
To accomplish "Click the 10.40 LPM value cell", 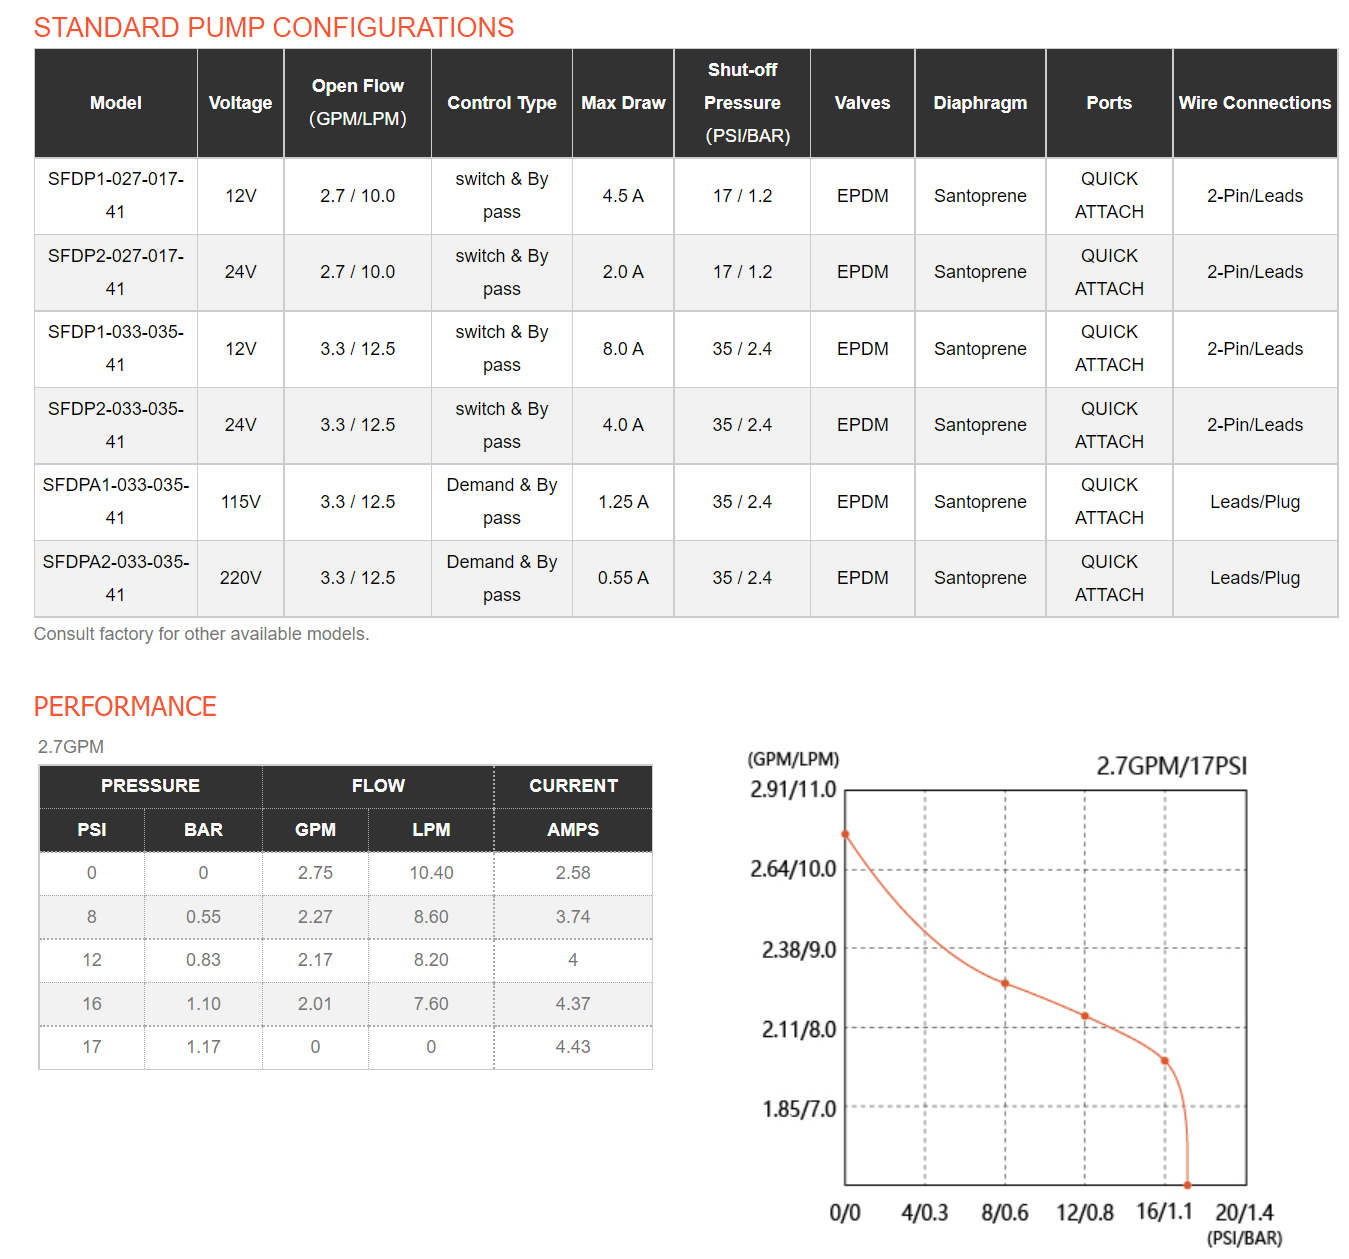I will pos(431,873).
